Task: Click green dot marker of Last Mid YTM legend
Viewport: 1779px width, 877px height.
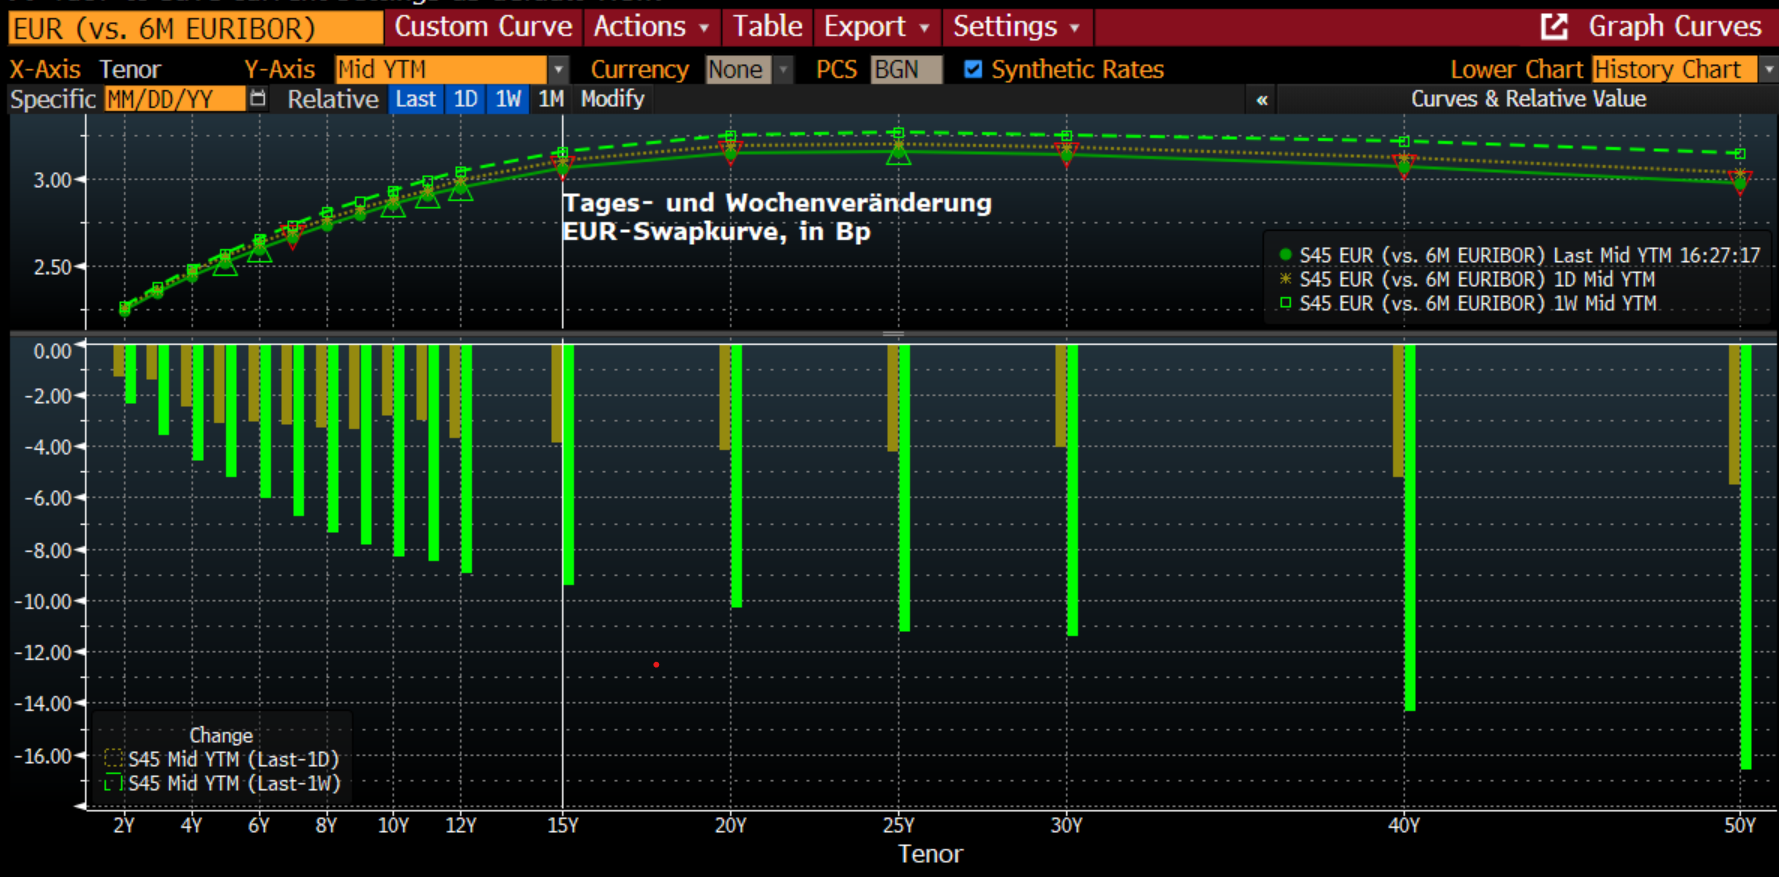Action: pyautogui.click(x=1285, y=255)
